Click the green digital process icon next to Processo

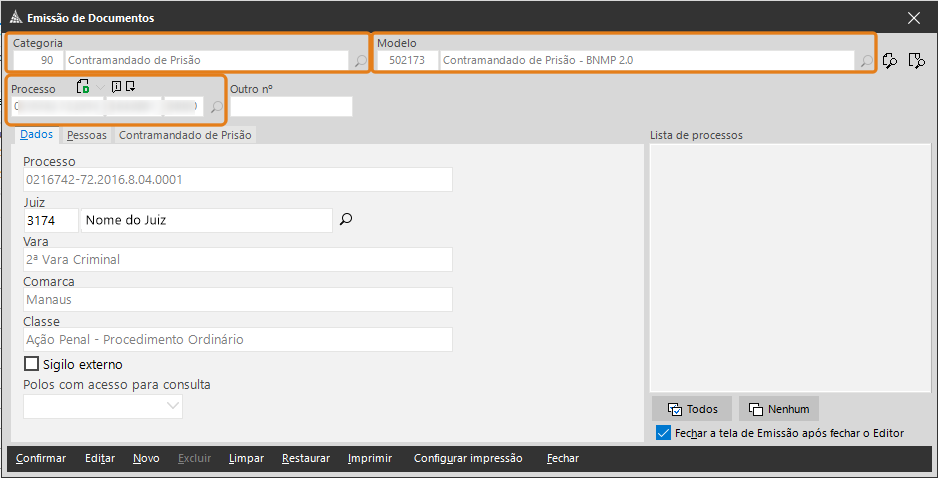coord(83,87)
